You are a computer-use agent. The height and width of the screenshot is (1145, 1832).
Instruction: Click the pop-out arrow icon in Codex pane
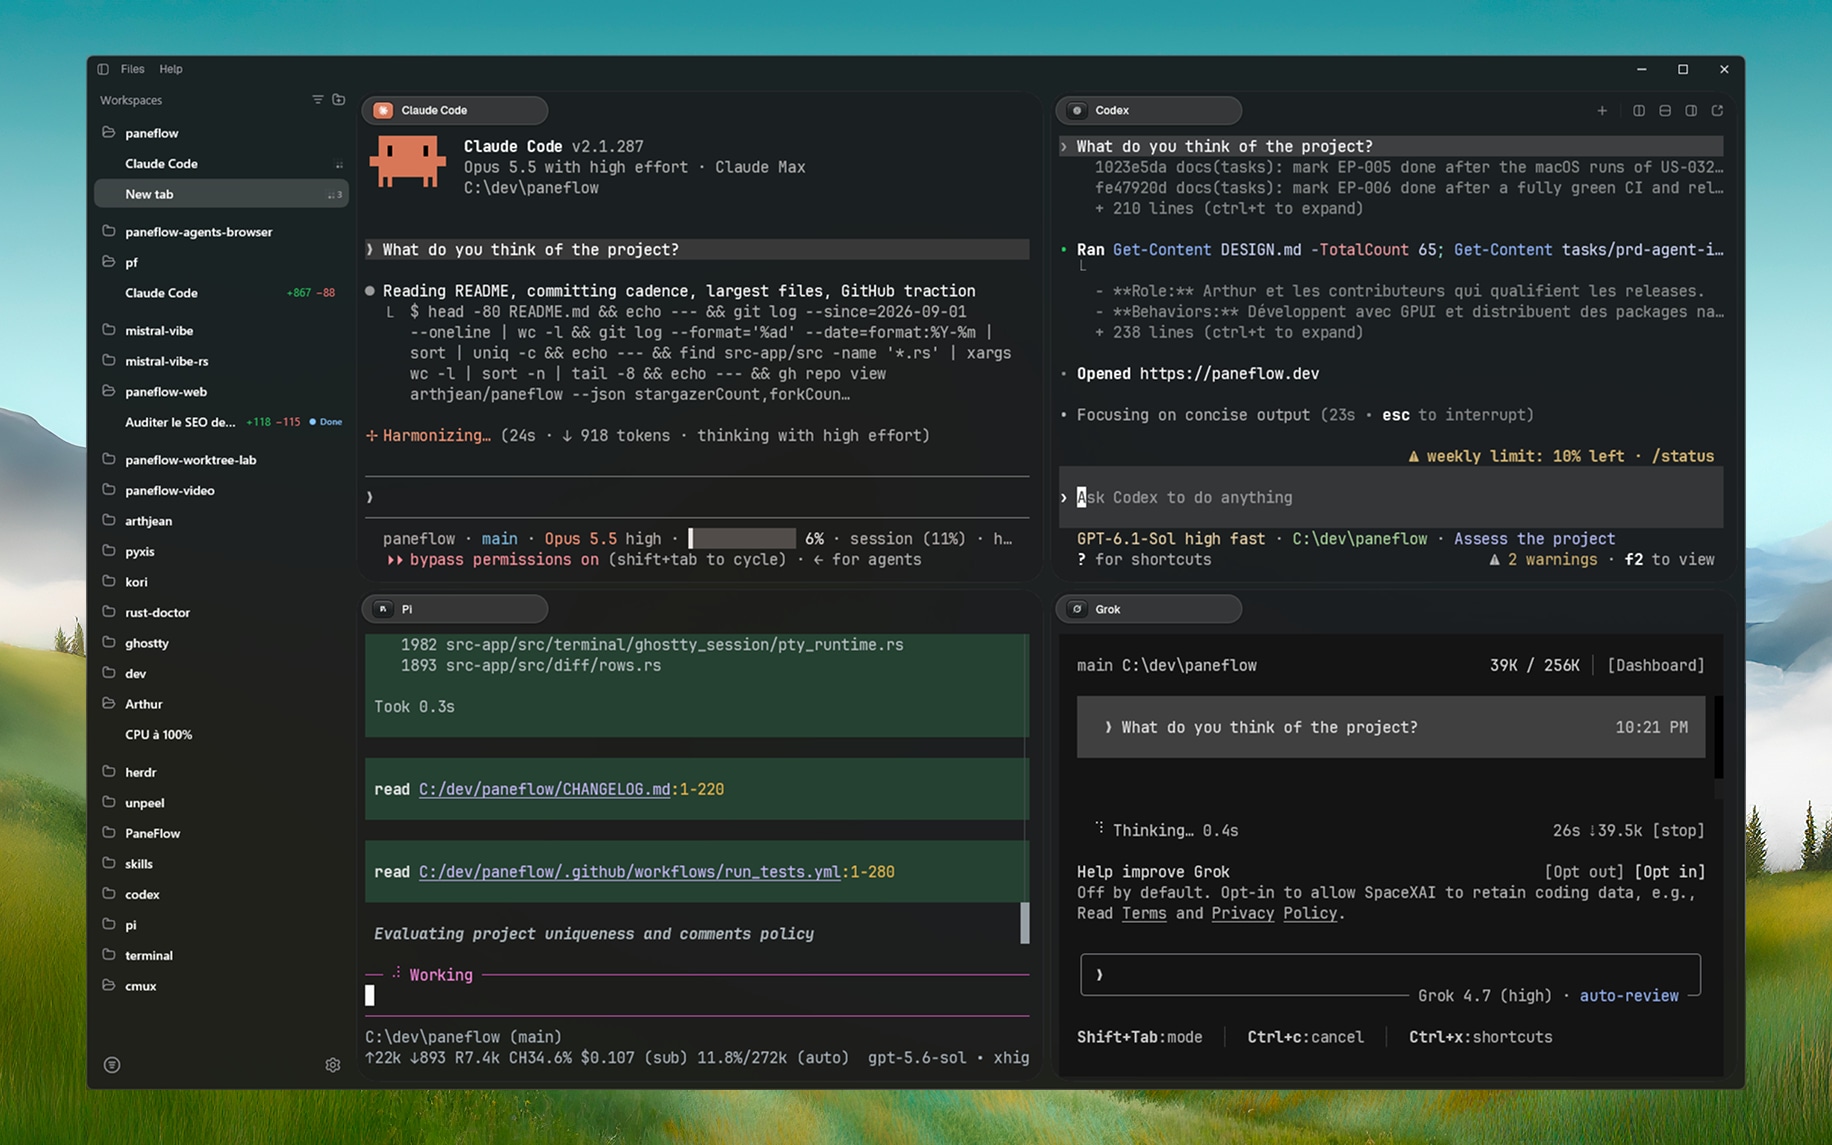pyautogui.click(x=1717, y=111)
